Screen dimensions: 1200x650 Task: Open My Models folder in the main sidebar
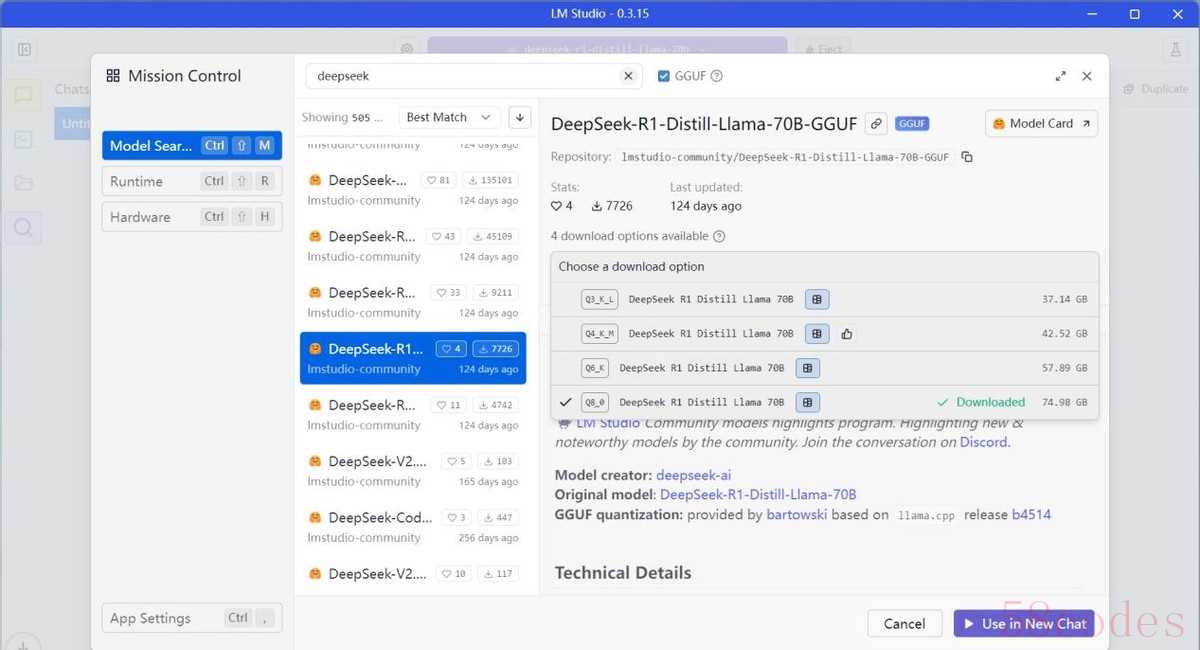(x=22, y=183)
